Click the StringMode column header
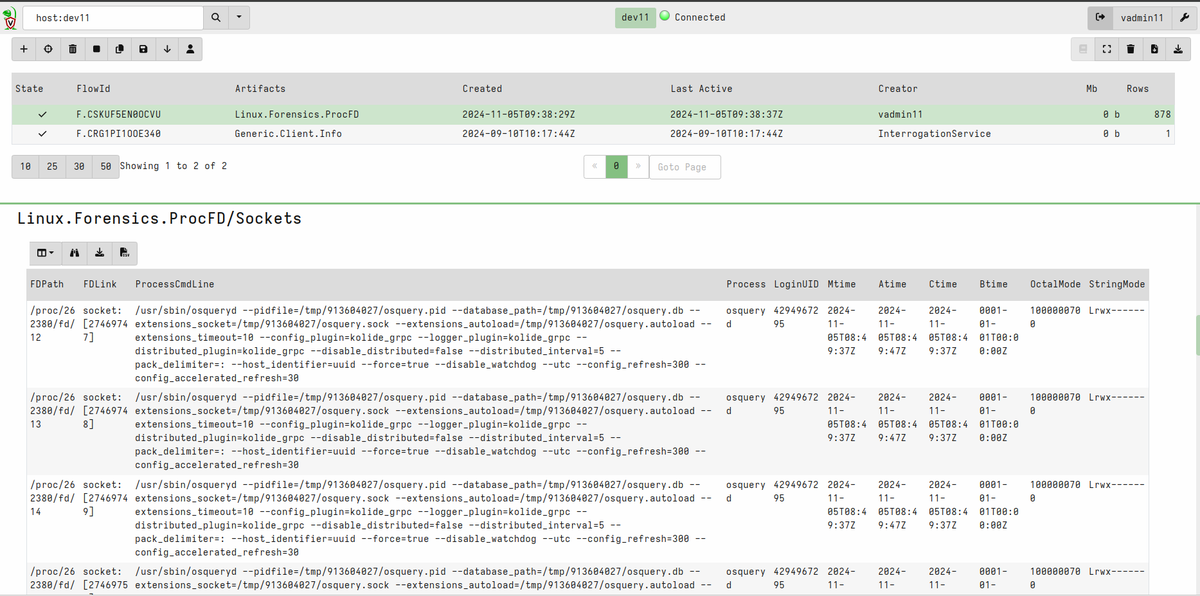Screen dimensions: 1200x596 [x=1117, y=285]
